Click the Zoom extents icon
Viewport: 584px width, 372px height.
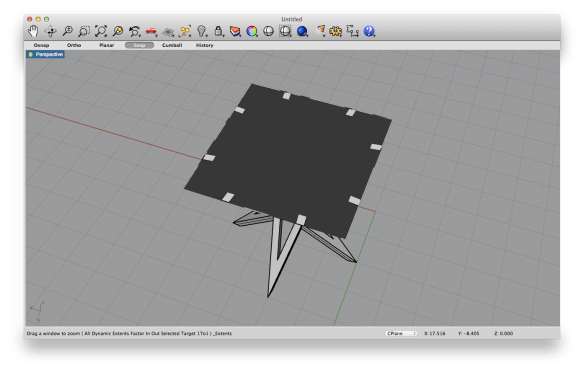pos(101,31)
